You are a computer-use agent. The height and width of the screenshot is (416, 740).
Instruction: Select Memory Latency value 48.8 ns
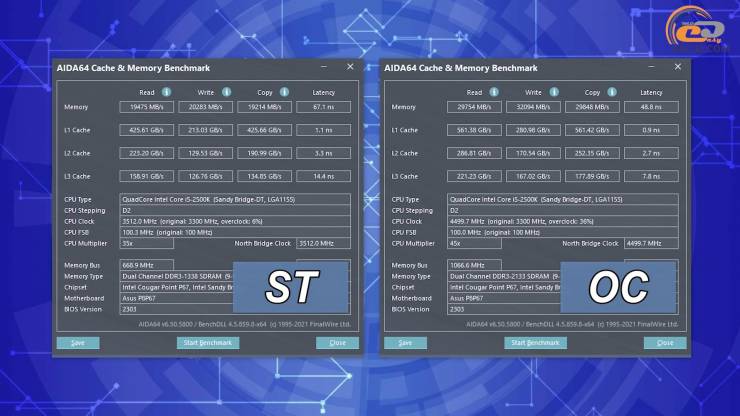pos(651,107)
